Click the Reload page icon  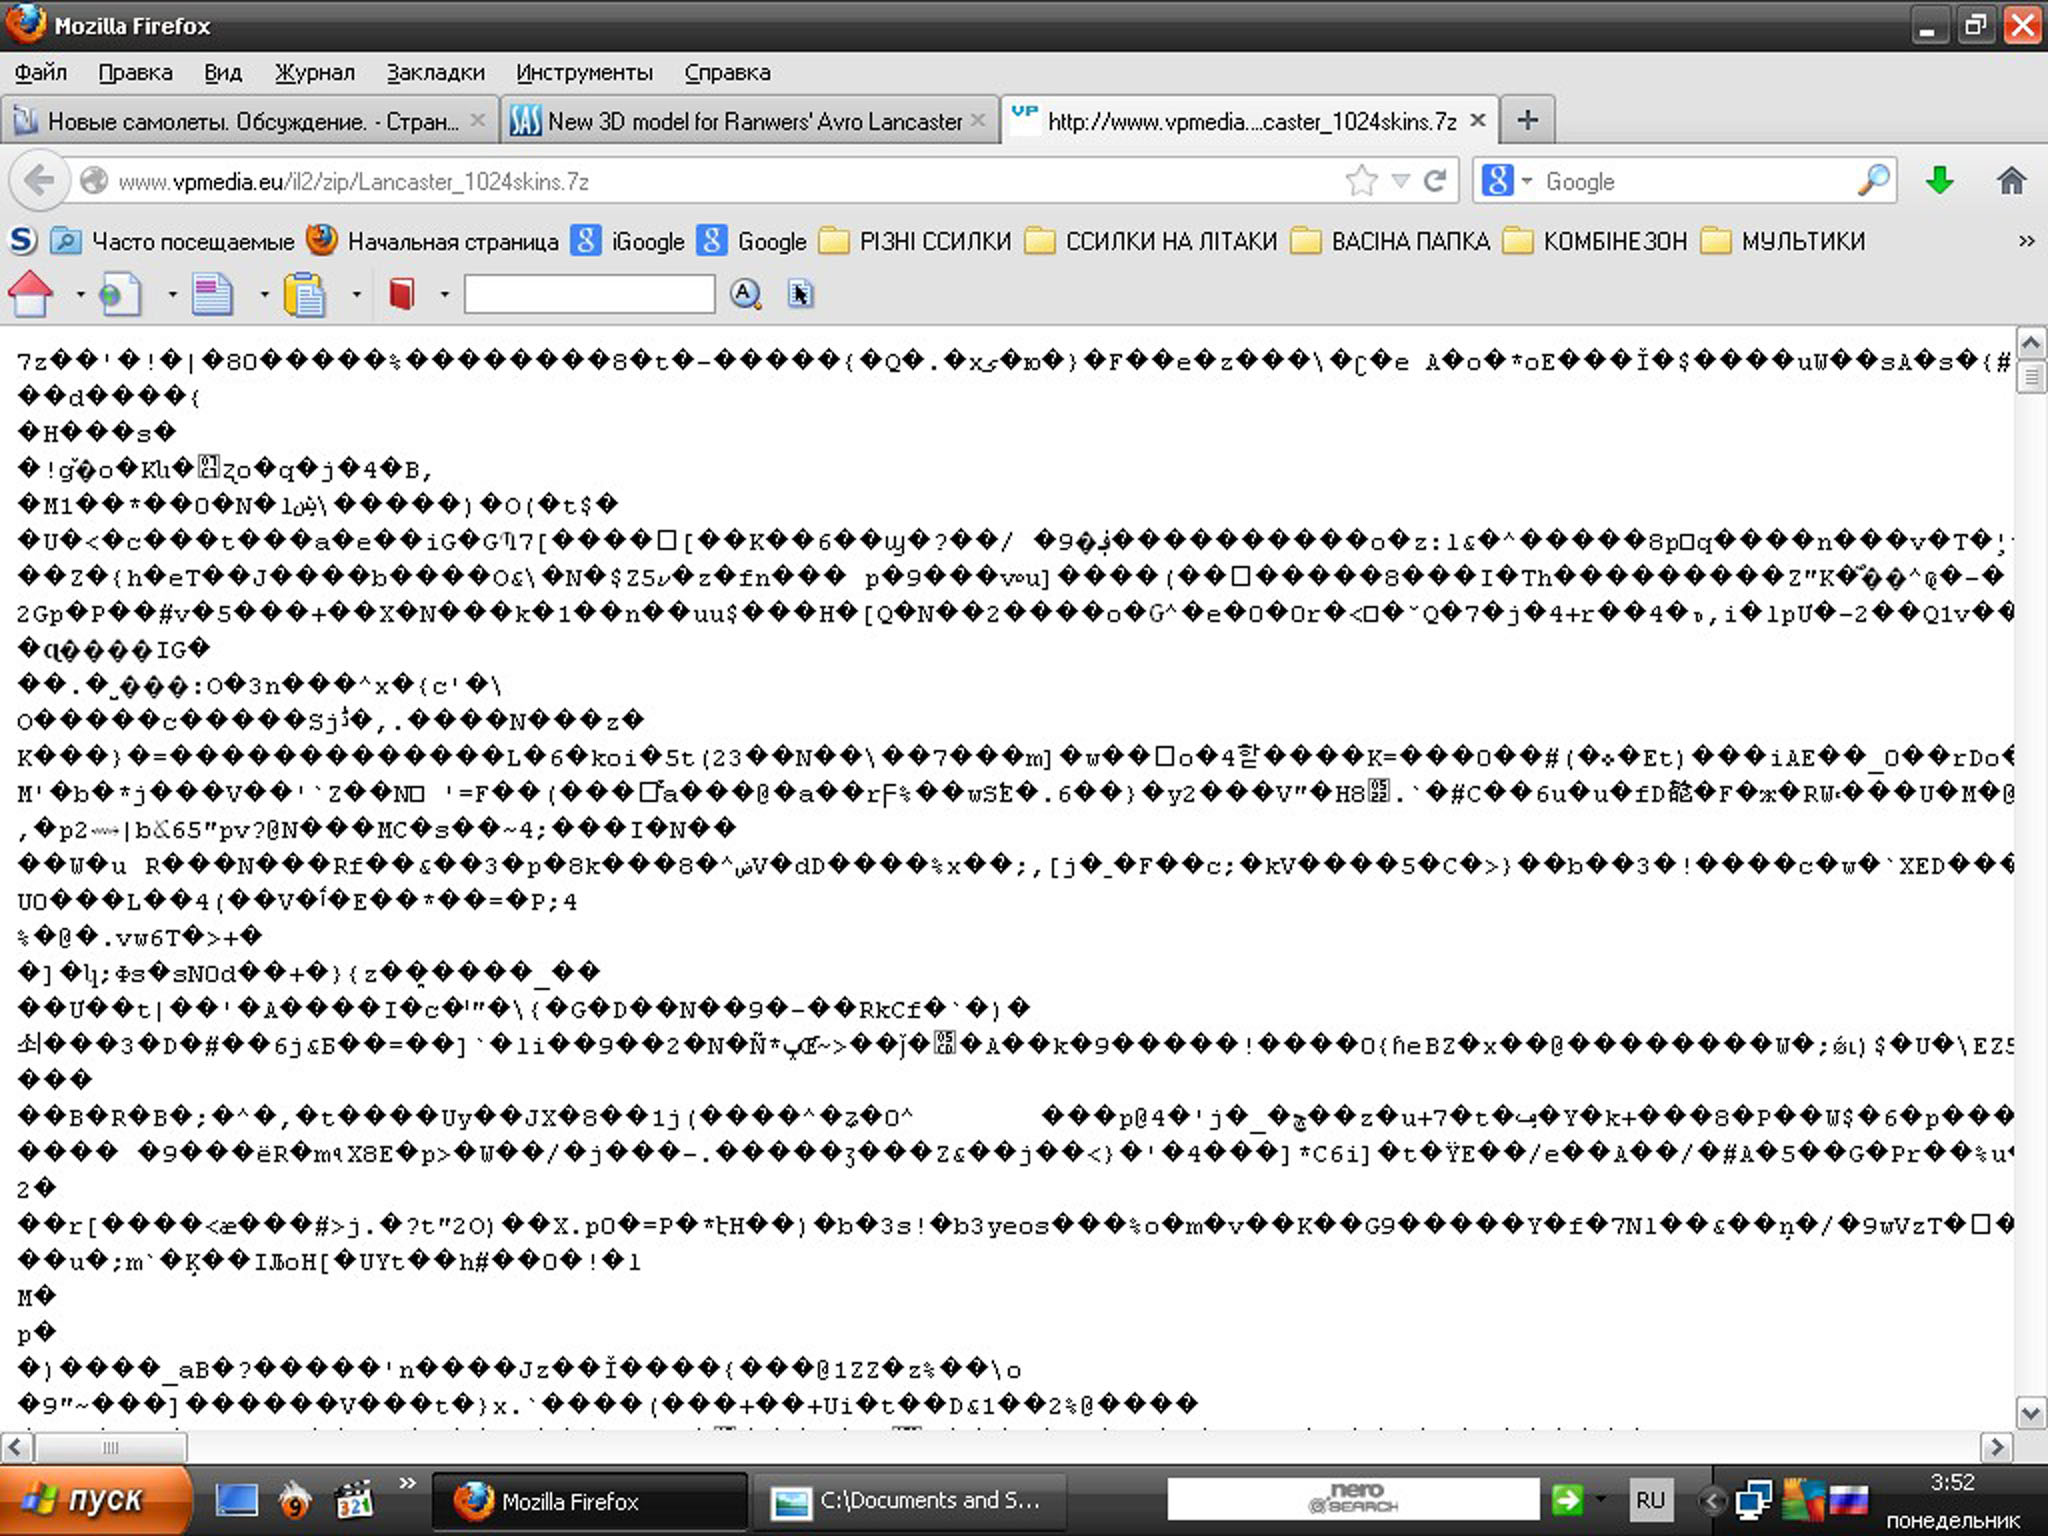(1435, 181)
